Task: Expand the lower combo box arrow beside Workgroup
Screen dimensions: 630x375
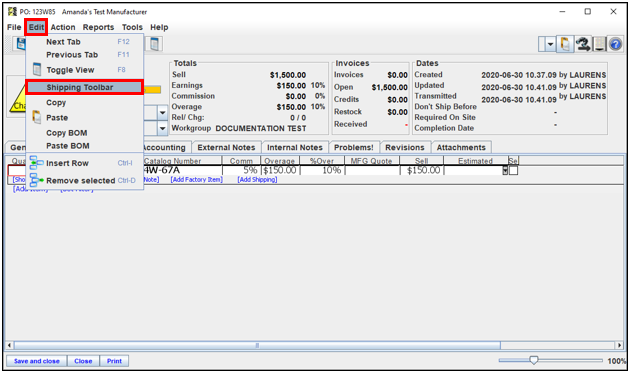Action: (x=162, y=129)
